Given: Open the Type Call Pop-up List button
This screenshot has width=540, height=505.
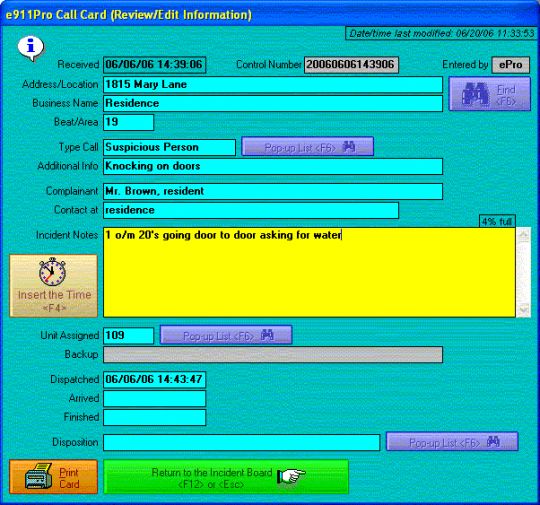Looking at the screenshot, I should (307, 147).
